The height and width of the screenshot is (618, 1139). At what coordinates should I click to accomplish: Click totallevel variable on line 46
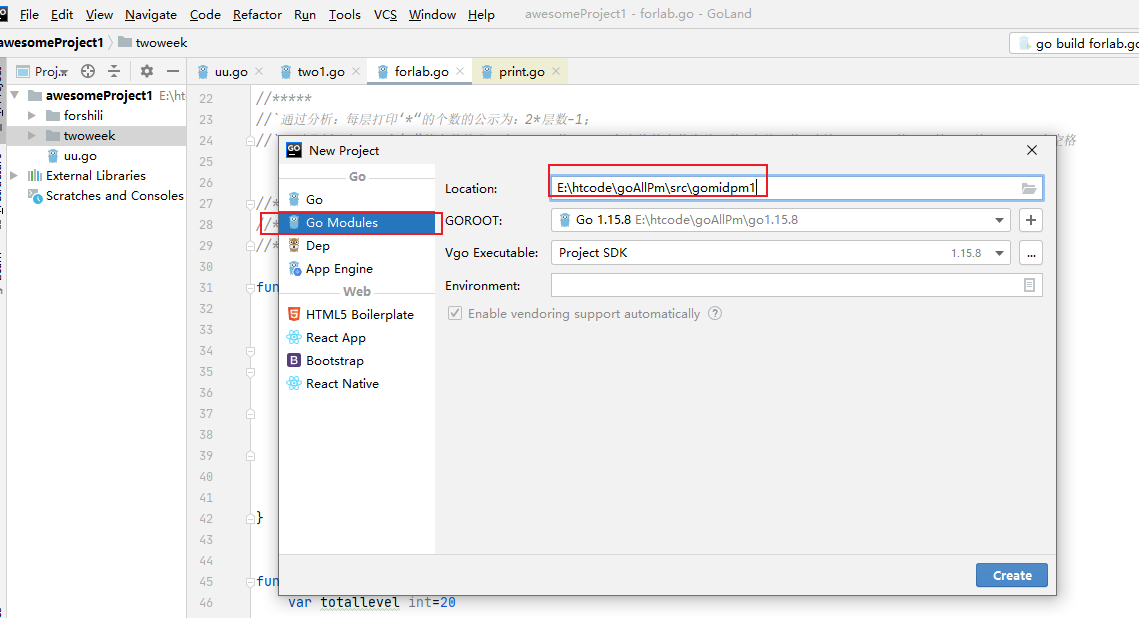click(360, 602)
